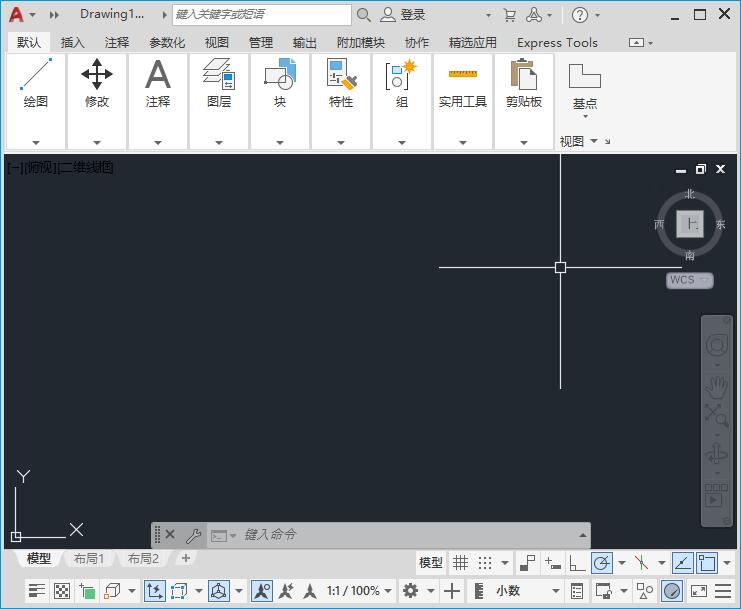The width and height of the screenshot is (741, 609).
Task: Open the WCS coordinate system dropdown
Action: click(689, 280)
